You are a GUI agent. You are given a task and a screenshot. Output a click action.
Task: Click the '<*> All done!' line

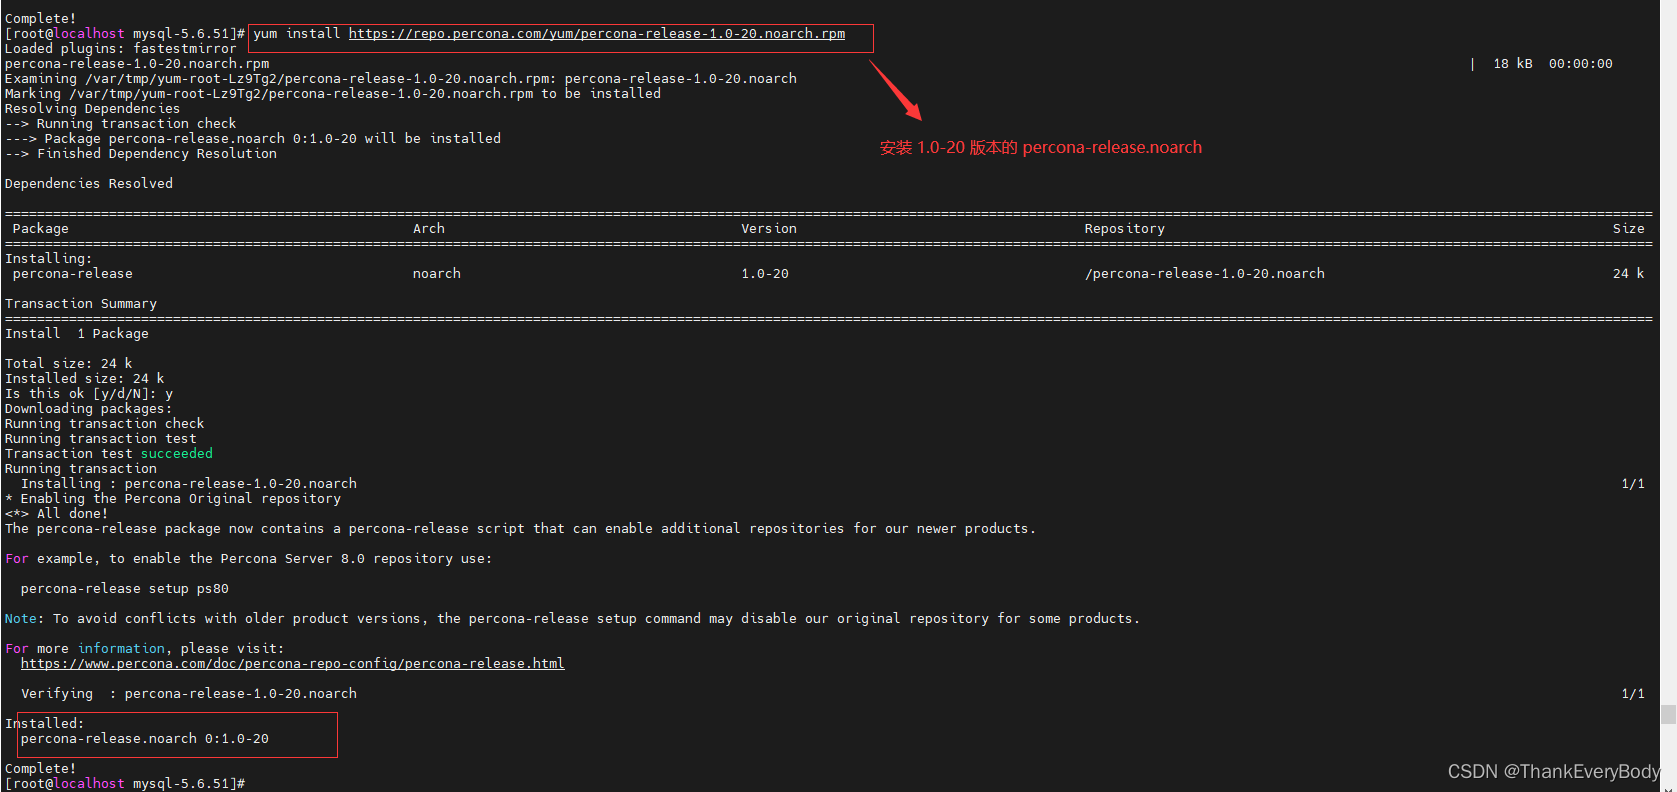pyautogui.click(x=57, y=514)
